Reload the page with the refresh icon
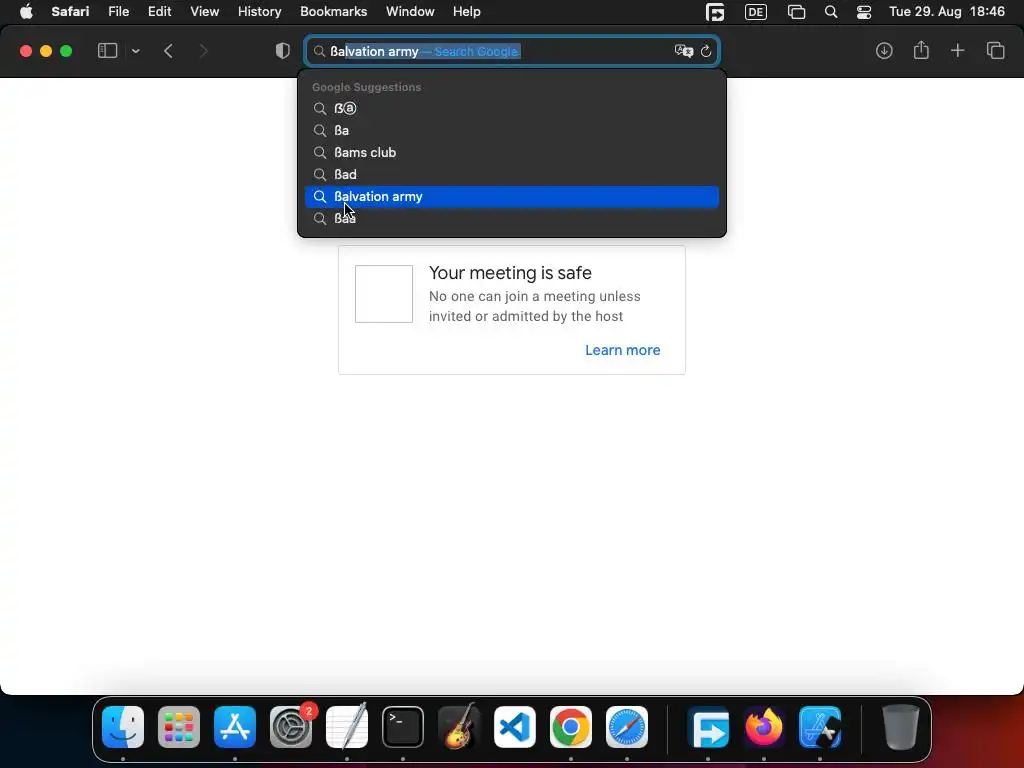The width and height of the screenshot is (1024, 768). [x=706, y=51]
